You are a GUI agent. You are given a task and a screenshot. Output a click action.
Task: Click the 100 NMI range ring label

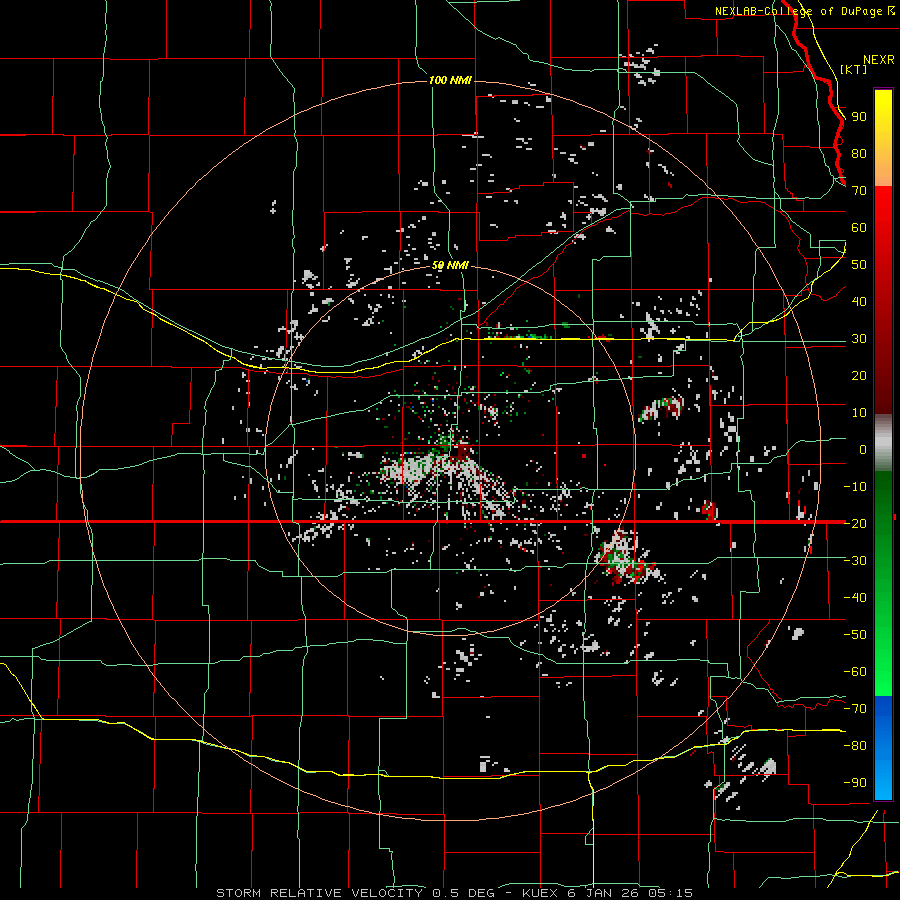click(x=451, y=80)
